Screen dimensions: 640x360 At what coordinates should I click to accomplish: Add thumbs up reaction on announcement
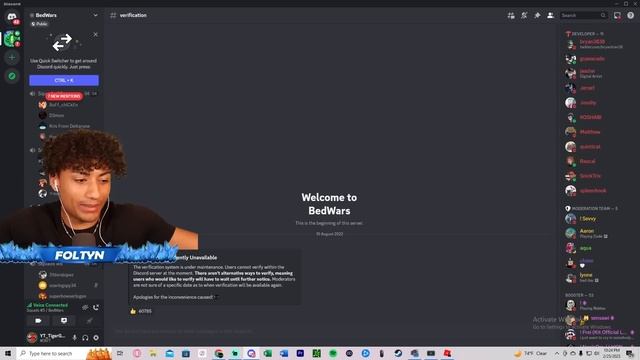click(140, 311)
